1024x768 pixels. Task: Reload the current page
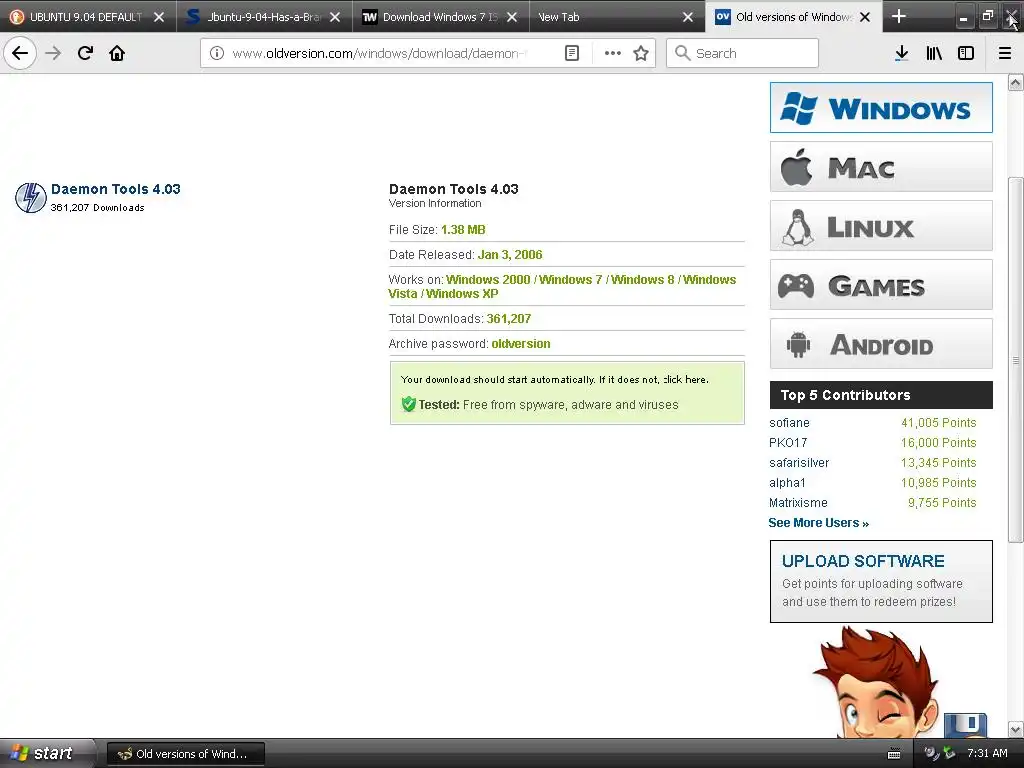85,53
